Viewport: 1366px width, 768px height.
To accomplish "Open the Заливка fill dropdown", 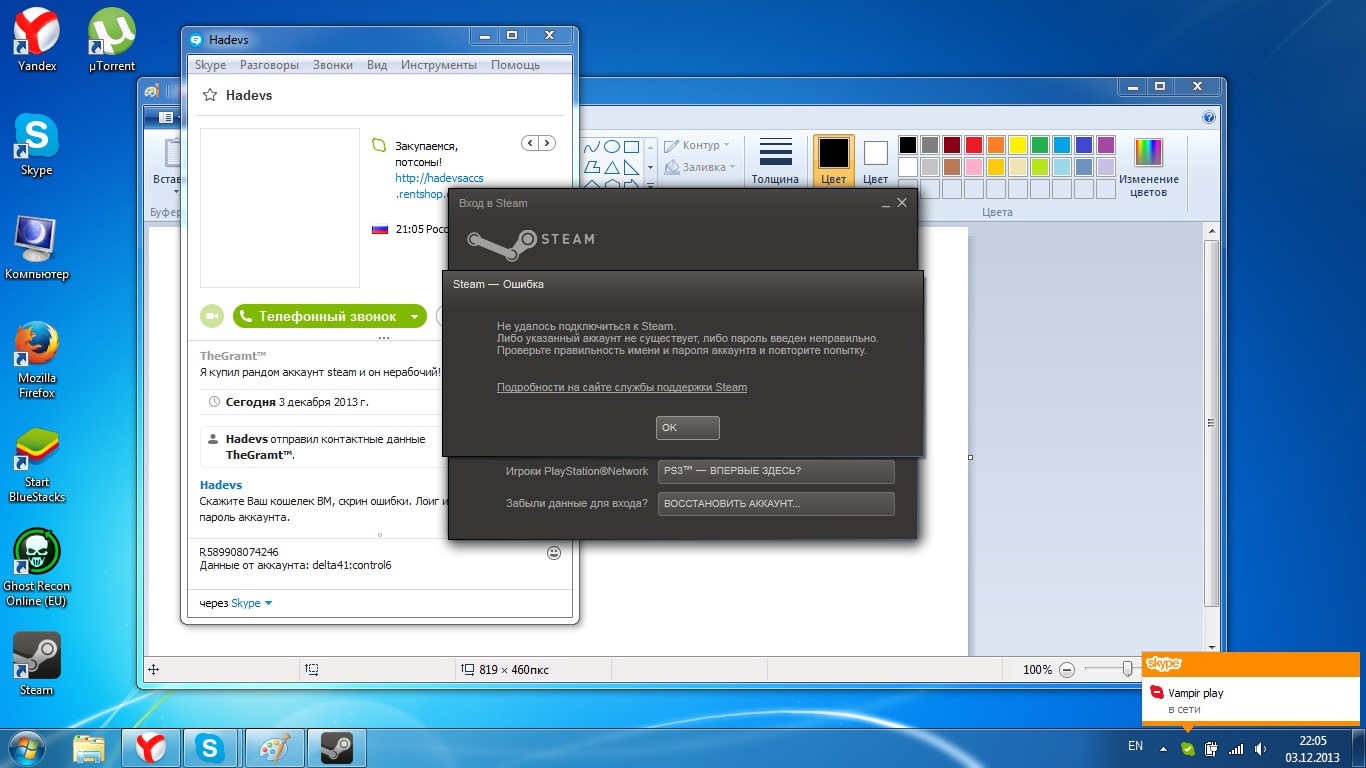I will coord(700,167).
